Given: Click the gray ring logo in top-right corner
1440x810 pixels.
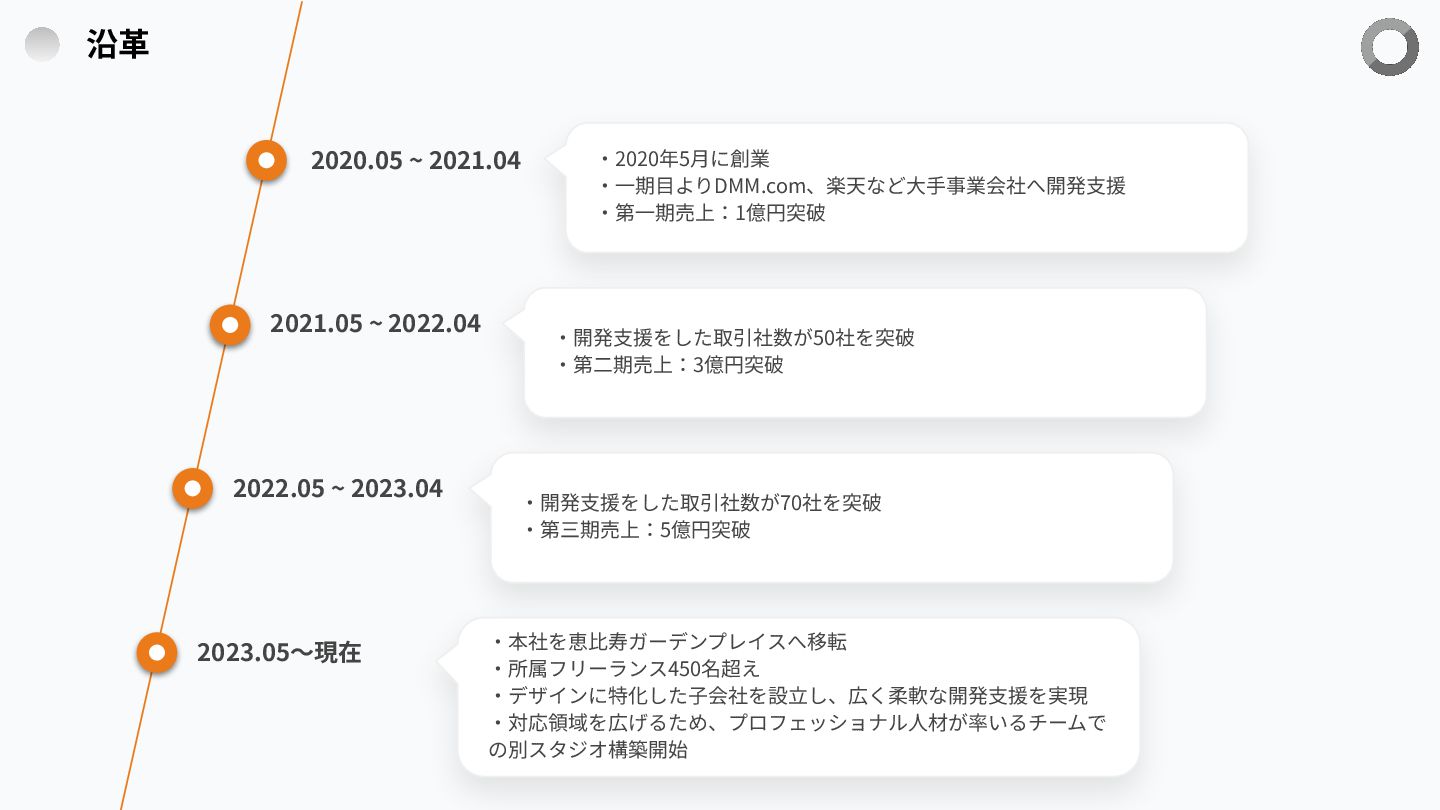Looking at the screenshot, I should (1389, 46).
